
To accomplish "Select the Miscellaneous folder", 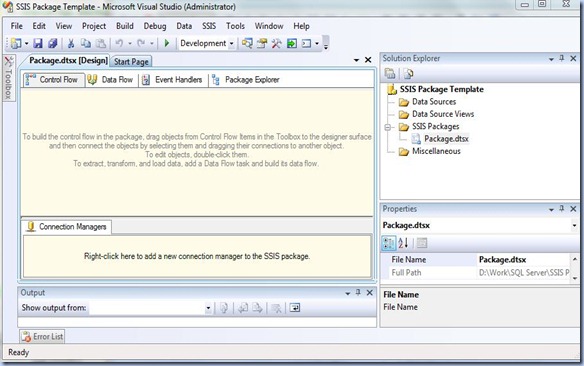I will point(436,151).
